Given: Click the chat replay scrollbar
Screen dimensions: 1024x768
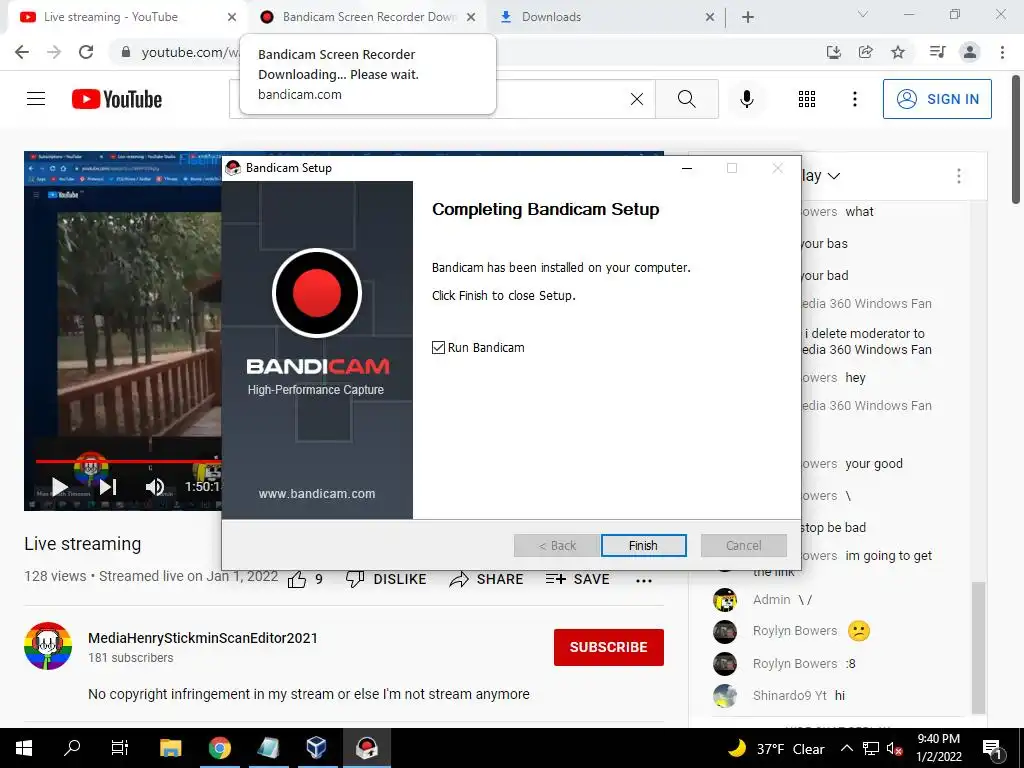Looking at the screenshot, I should coord(978,647).
